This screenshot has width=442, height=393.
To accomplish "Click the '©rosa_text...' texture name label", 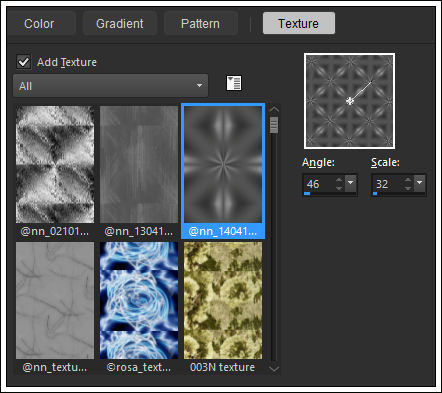I will (139, 367).
